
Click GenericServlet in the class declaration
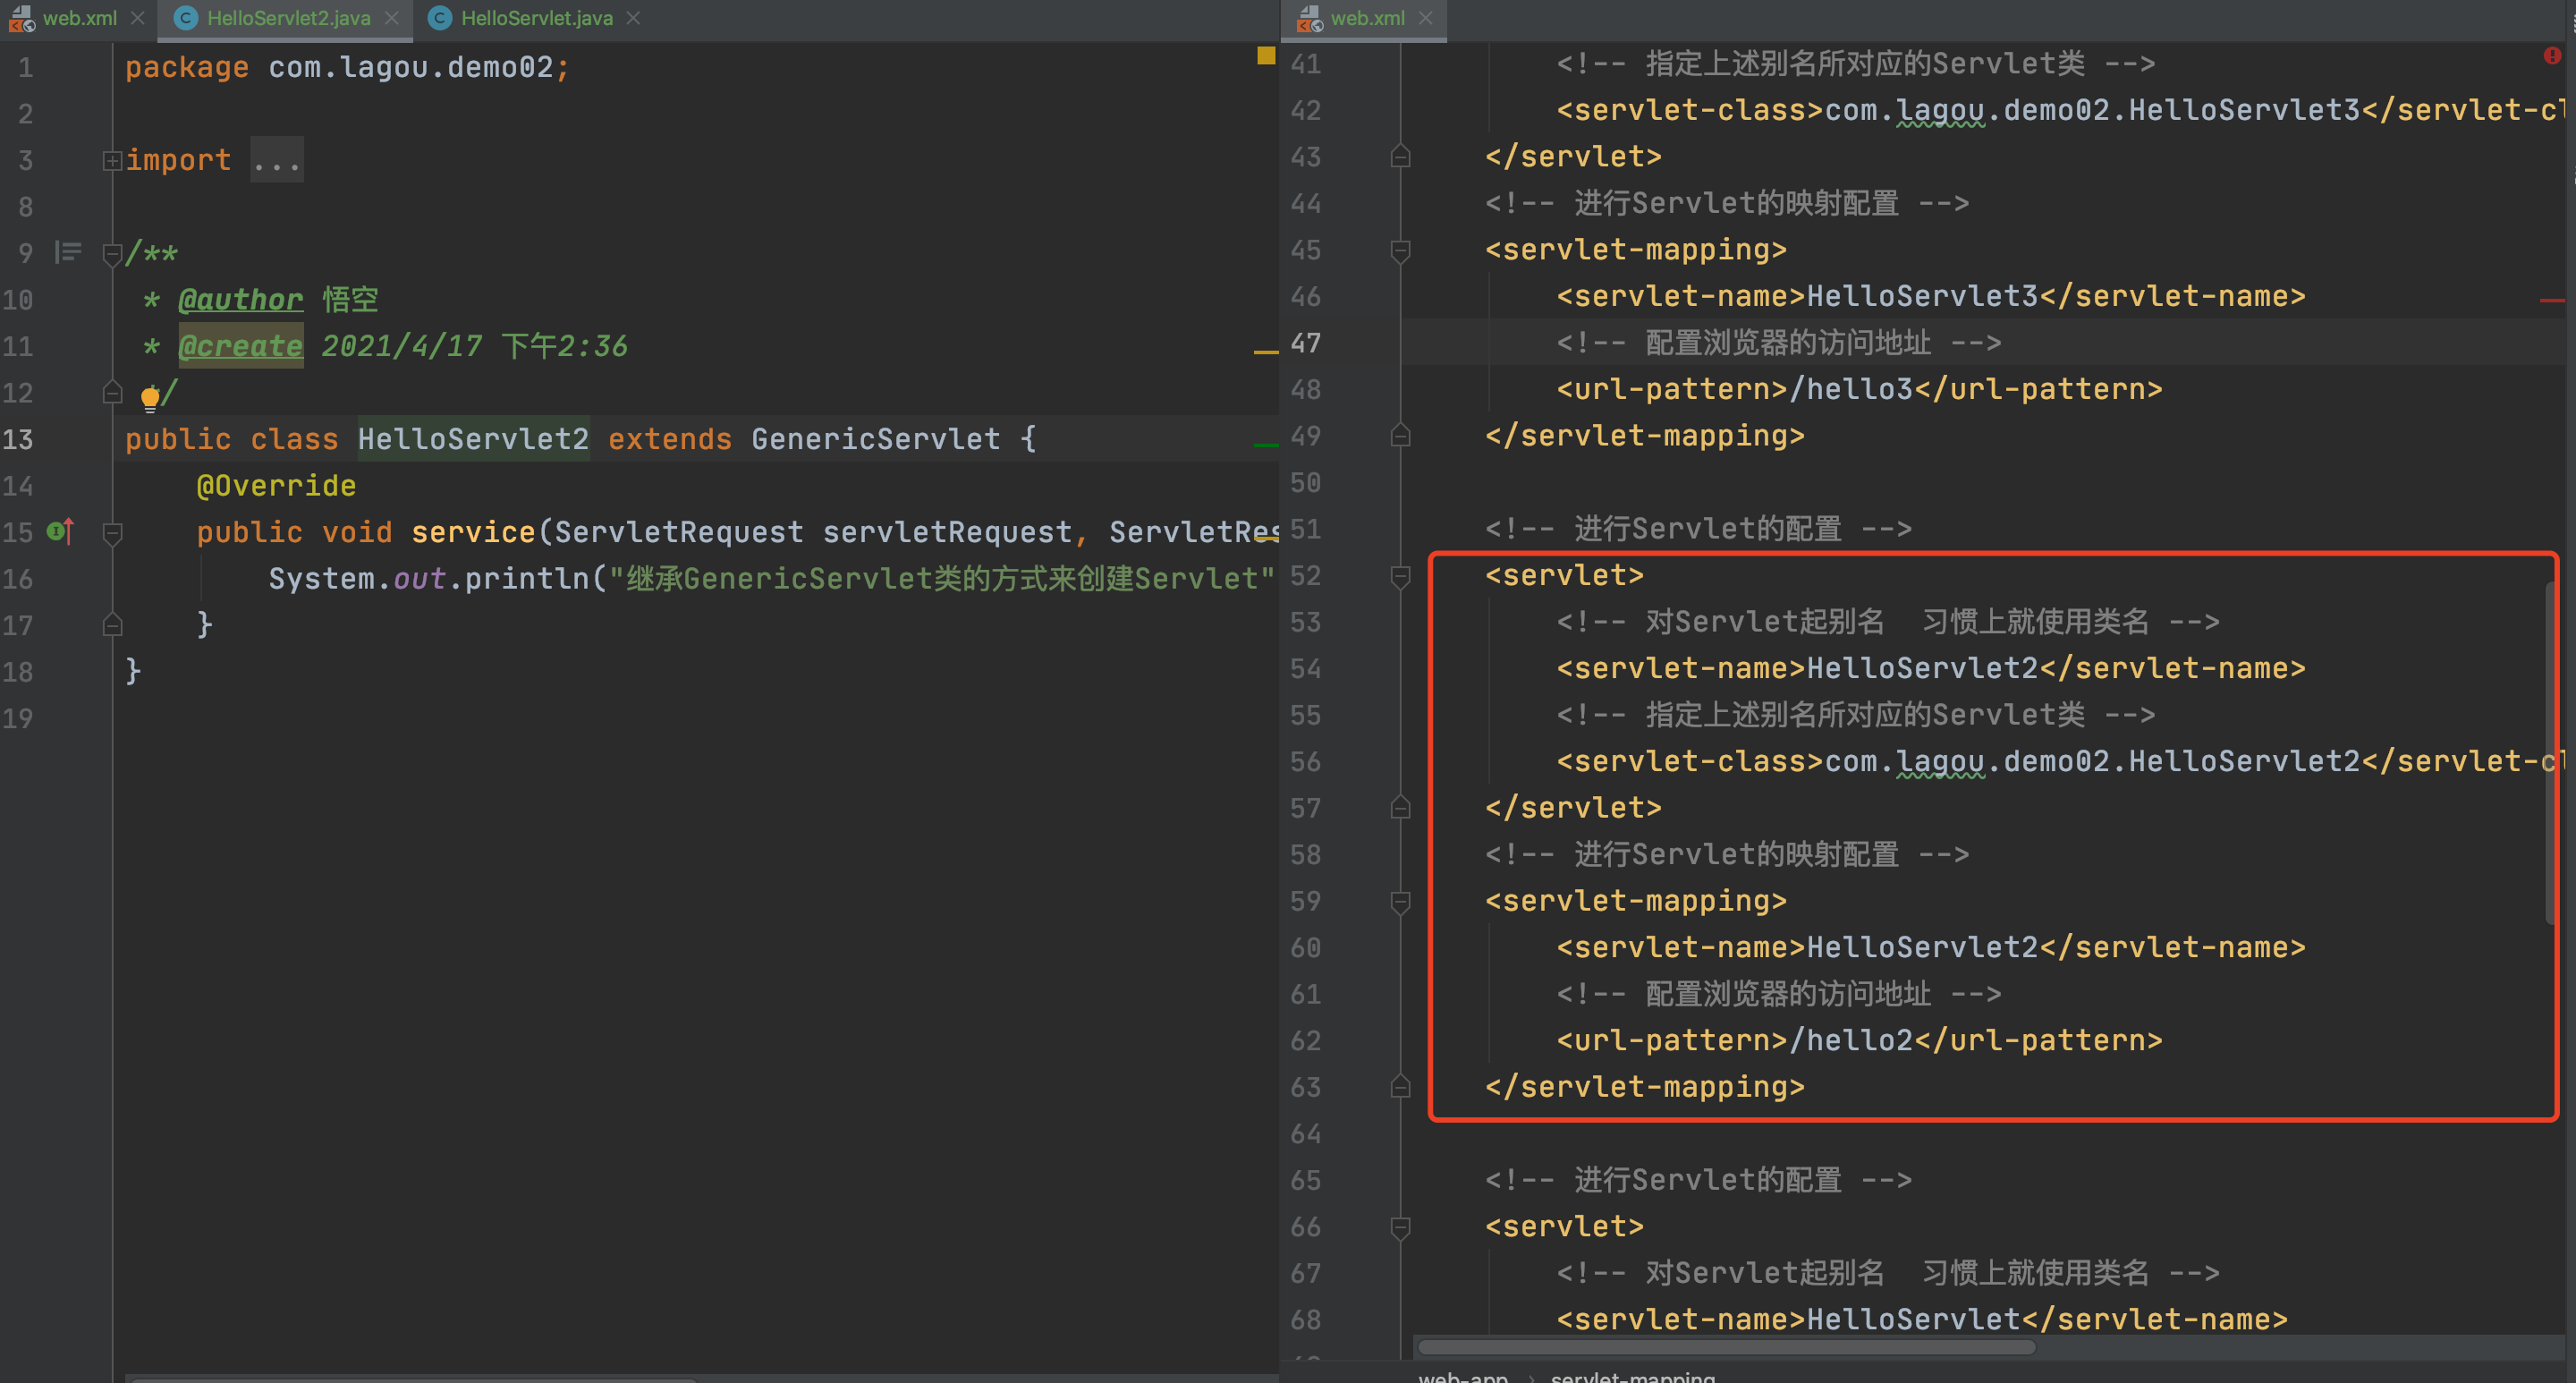[875, 439]
